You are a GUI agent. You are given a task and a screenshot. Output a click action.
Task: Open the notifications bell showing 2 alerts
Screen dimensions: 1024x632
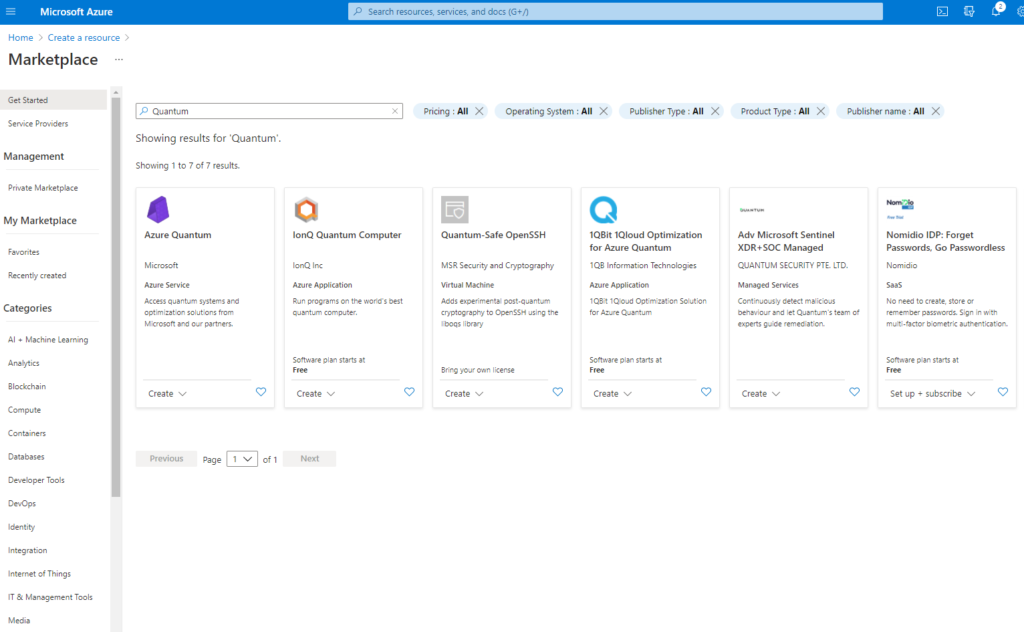pyautogui.click(x=996, y=11)
